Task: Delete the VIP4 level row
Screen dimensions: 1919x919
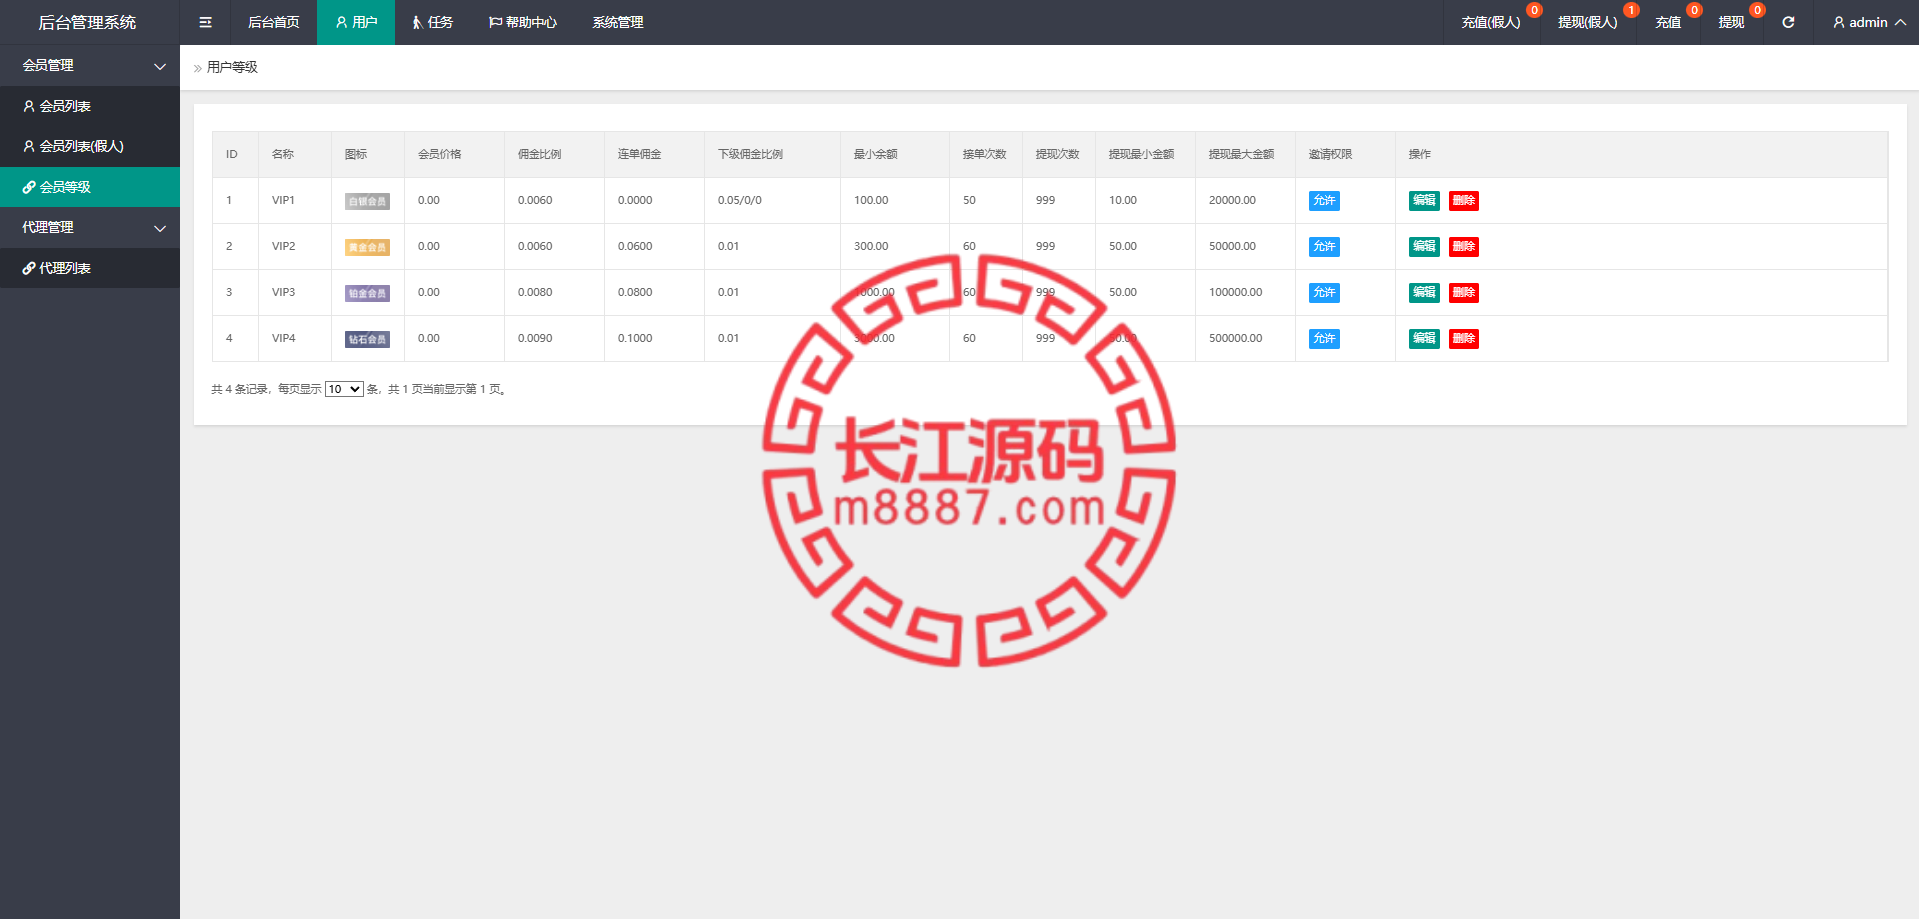Action: (x=1464, y=339)
